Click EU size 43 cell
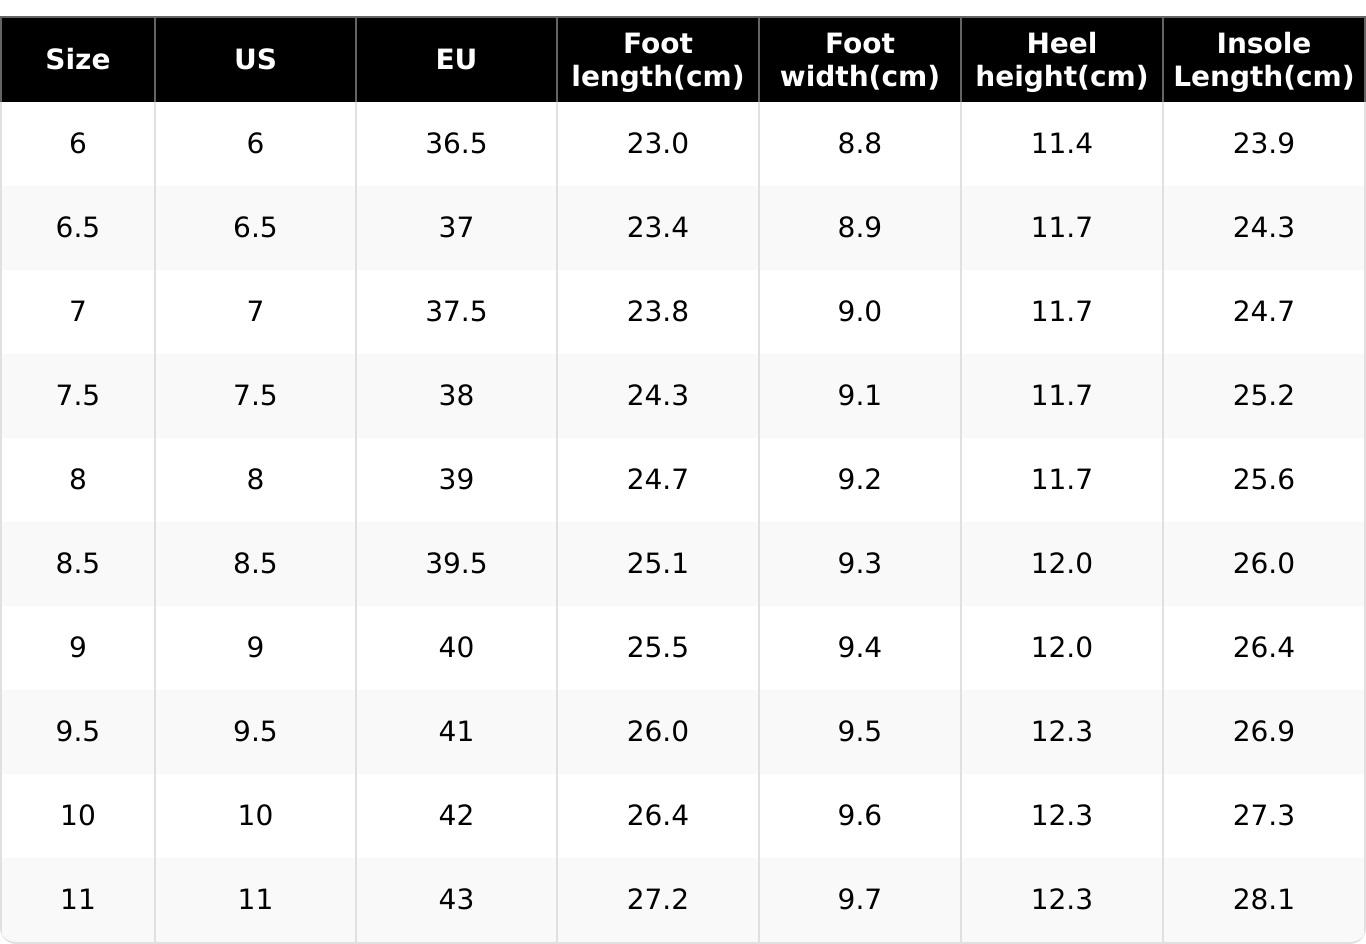Viewport: 1366px width, 944px height. pos(456,900)
